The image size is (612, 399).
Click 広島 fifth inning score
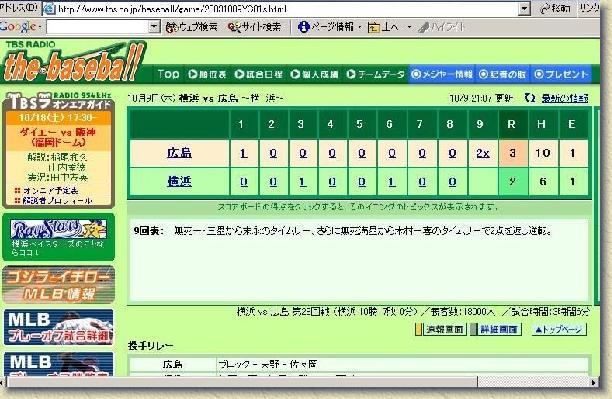click(x=362, y=153)
